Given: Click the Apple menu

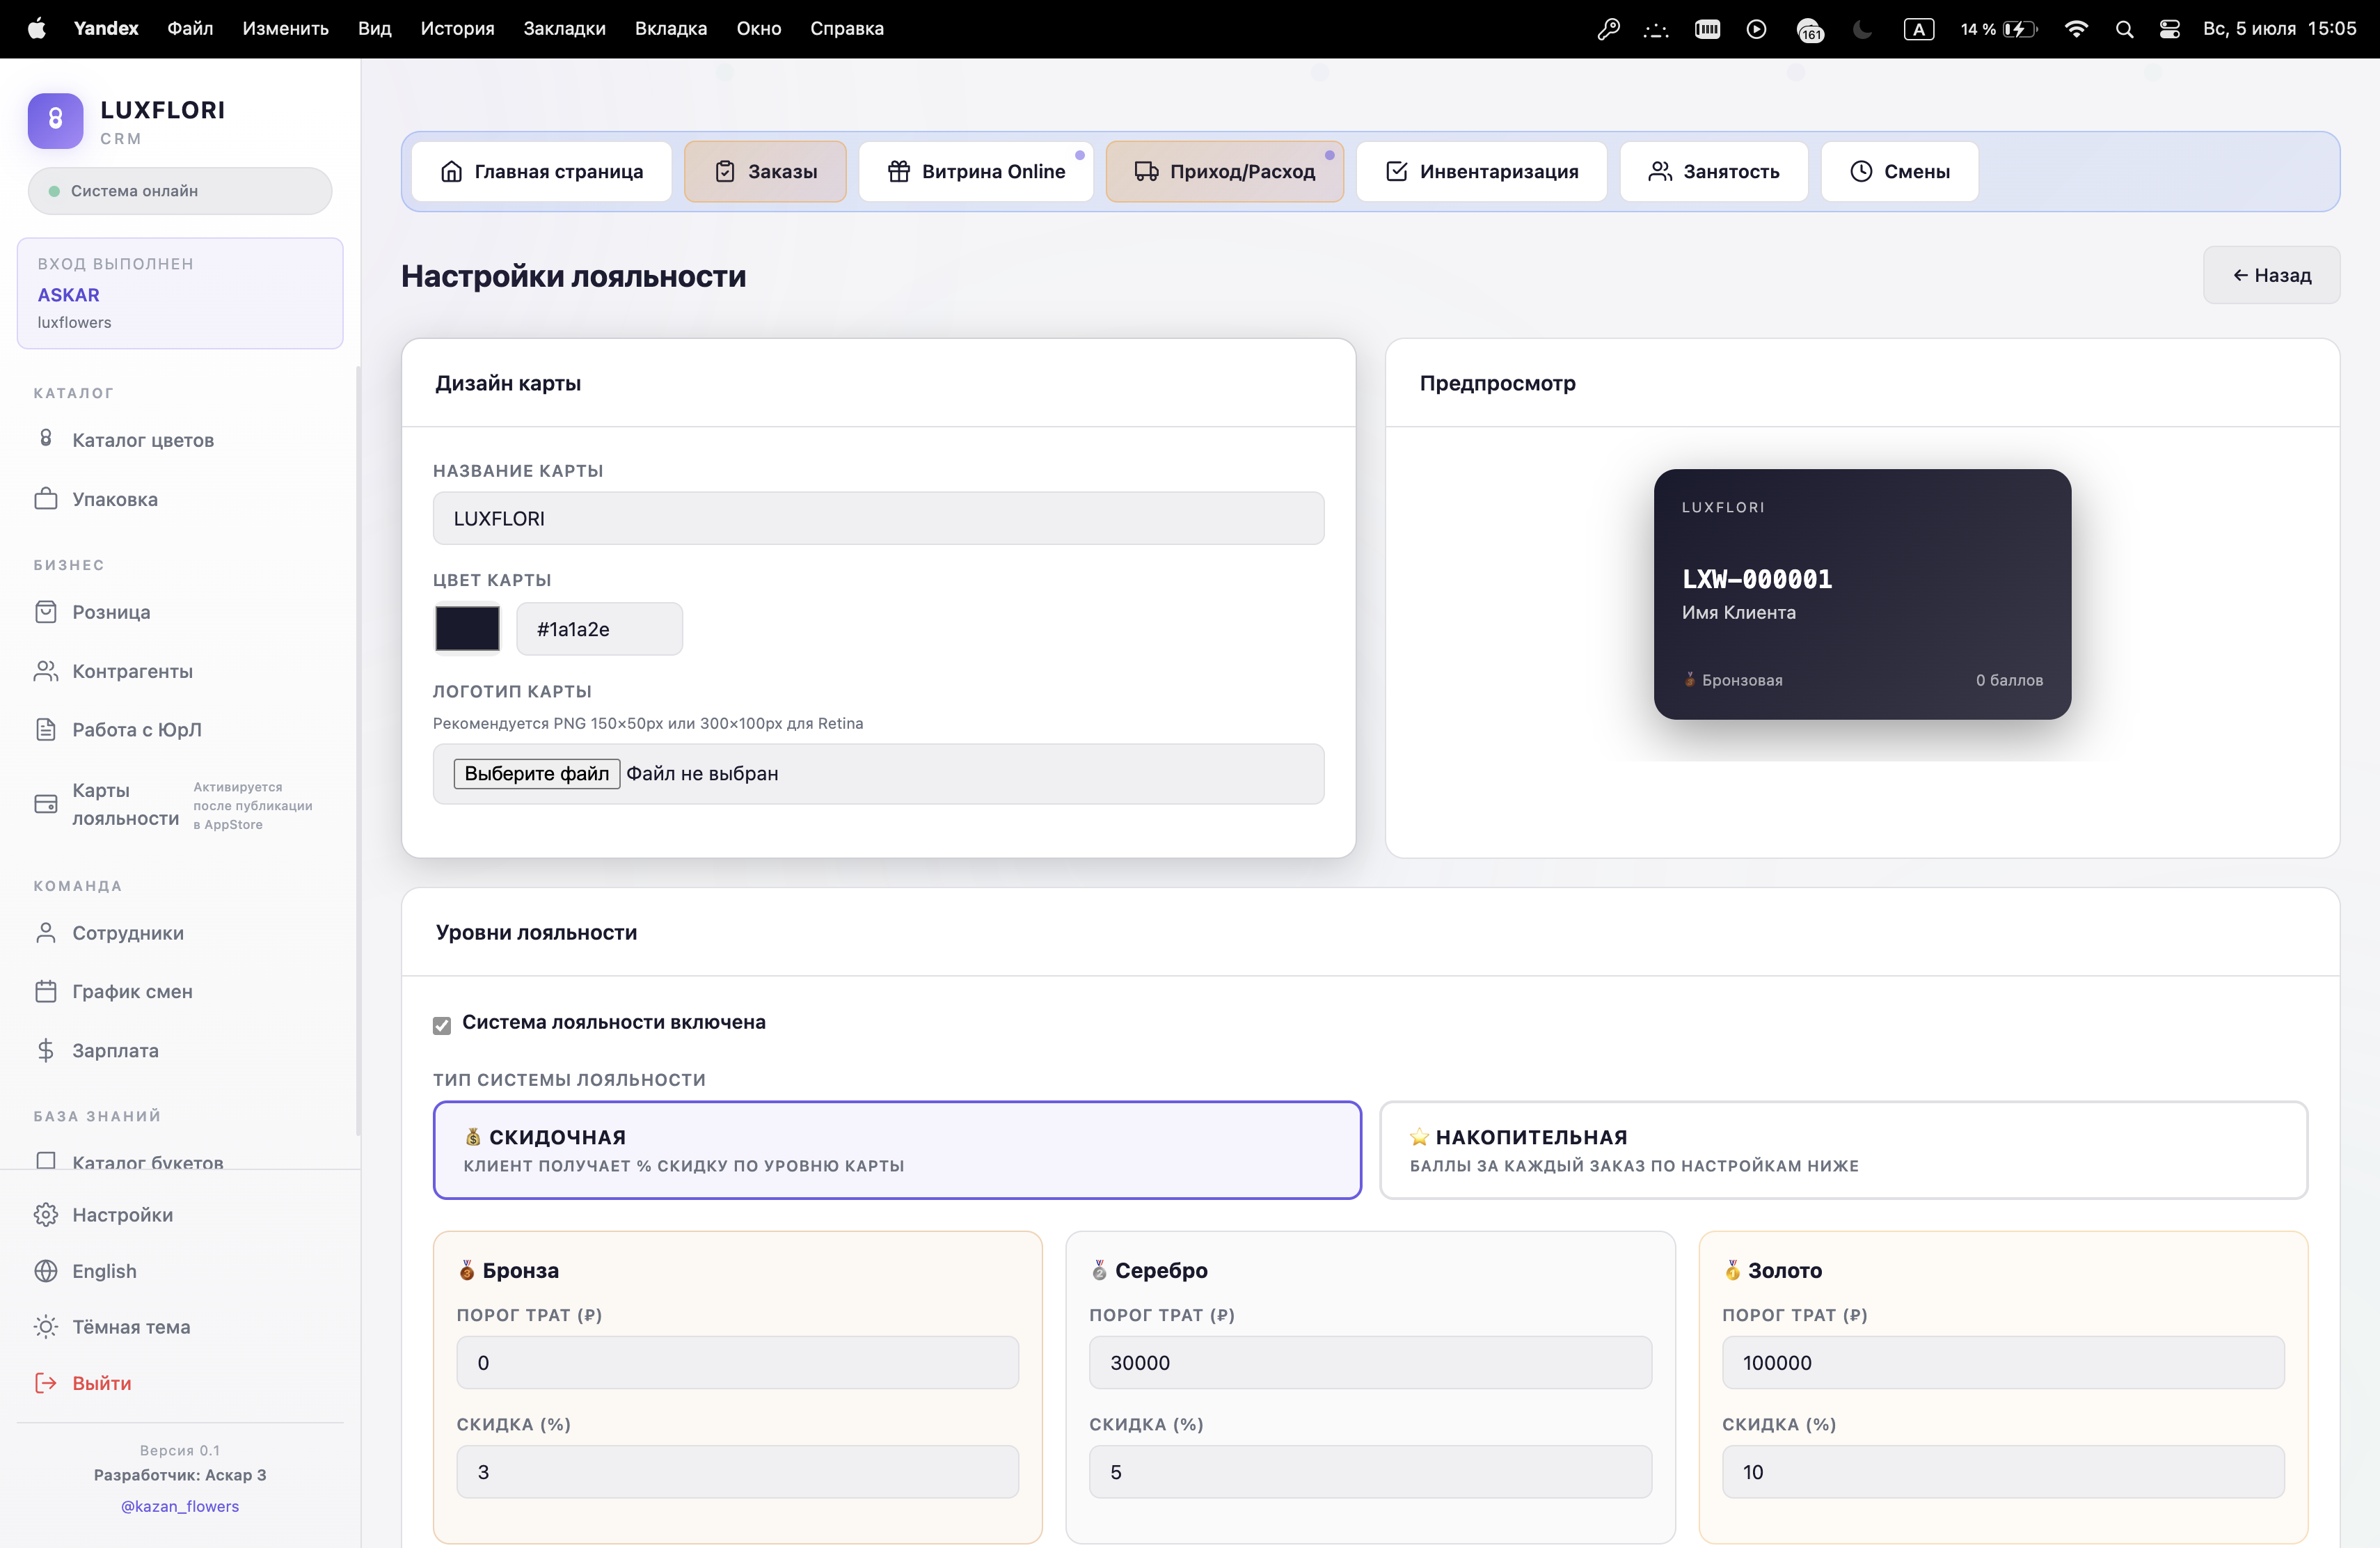Looking at the screenshot, I should (x=37, y=28).
